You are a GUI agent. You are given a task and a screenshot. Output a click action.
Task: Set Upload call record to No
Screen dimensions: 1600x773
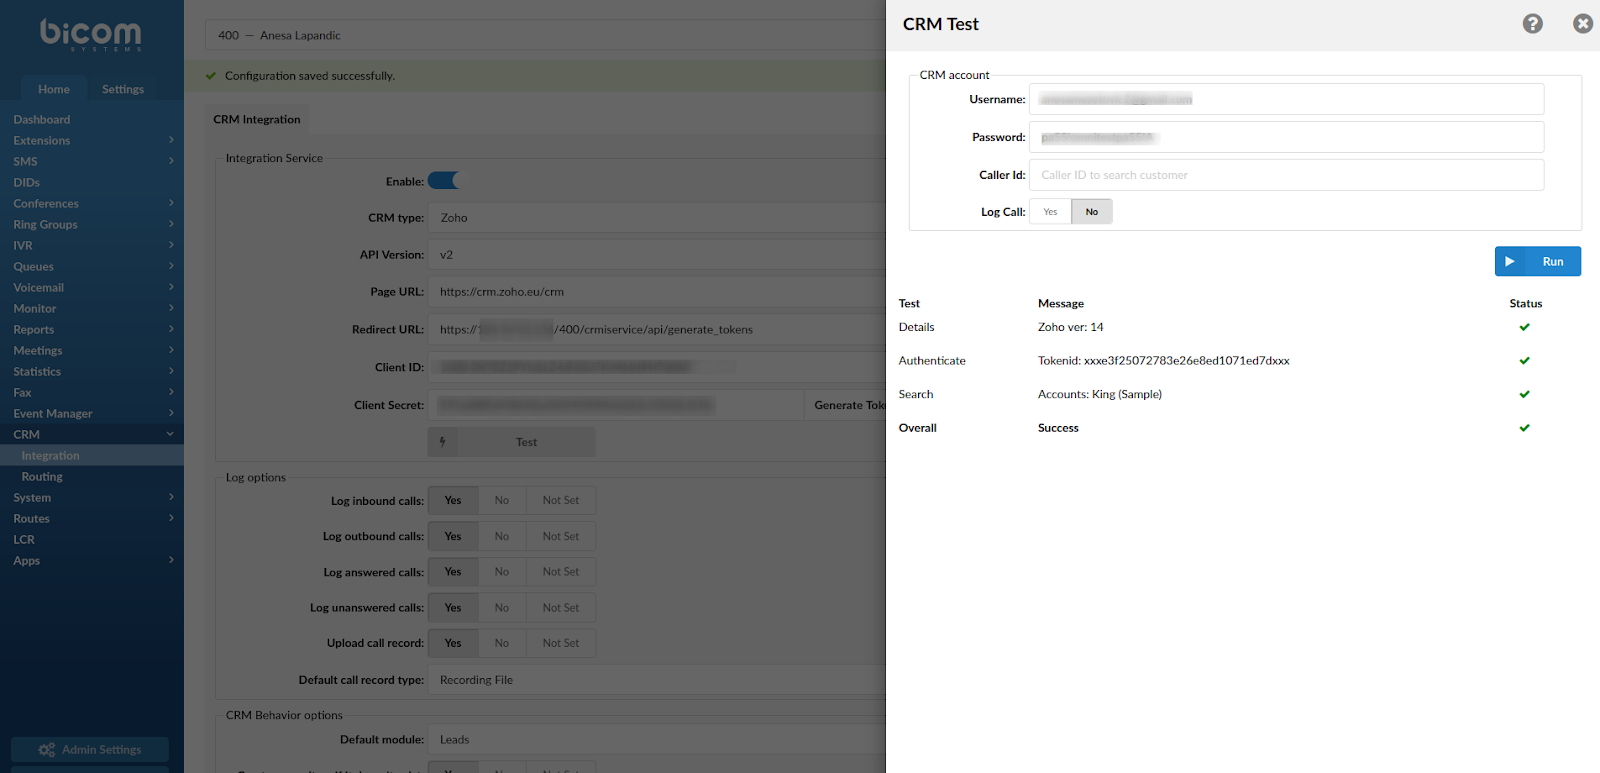point(502,643)
